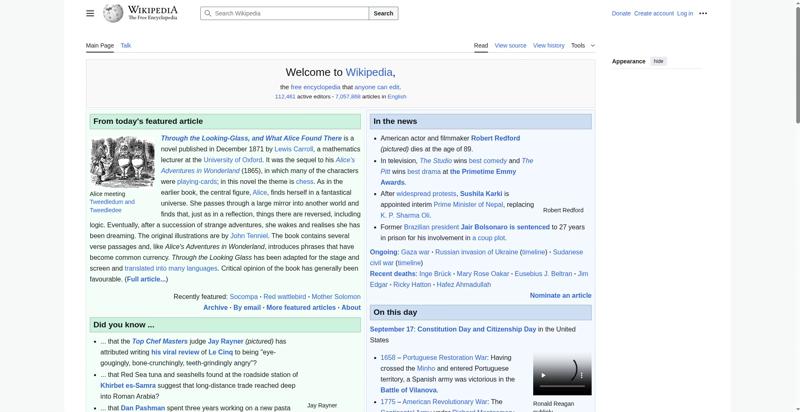Play the Ronald Reagan video
The height and width of the screenshot is (412, 800).
pos(543,375)
